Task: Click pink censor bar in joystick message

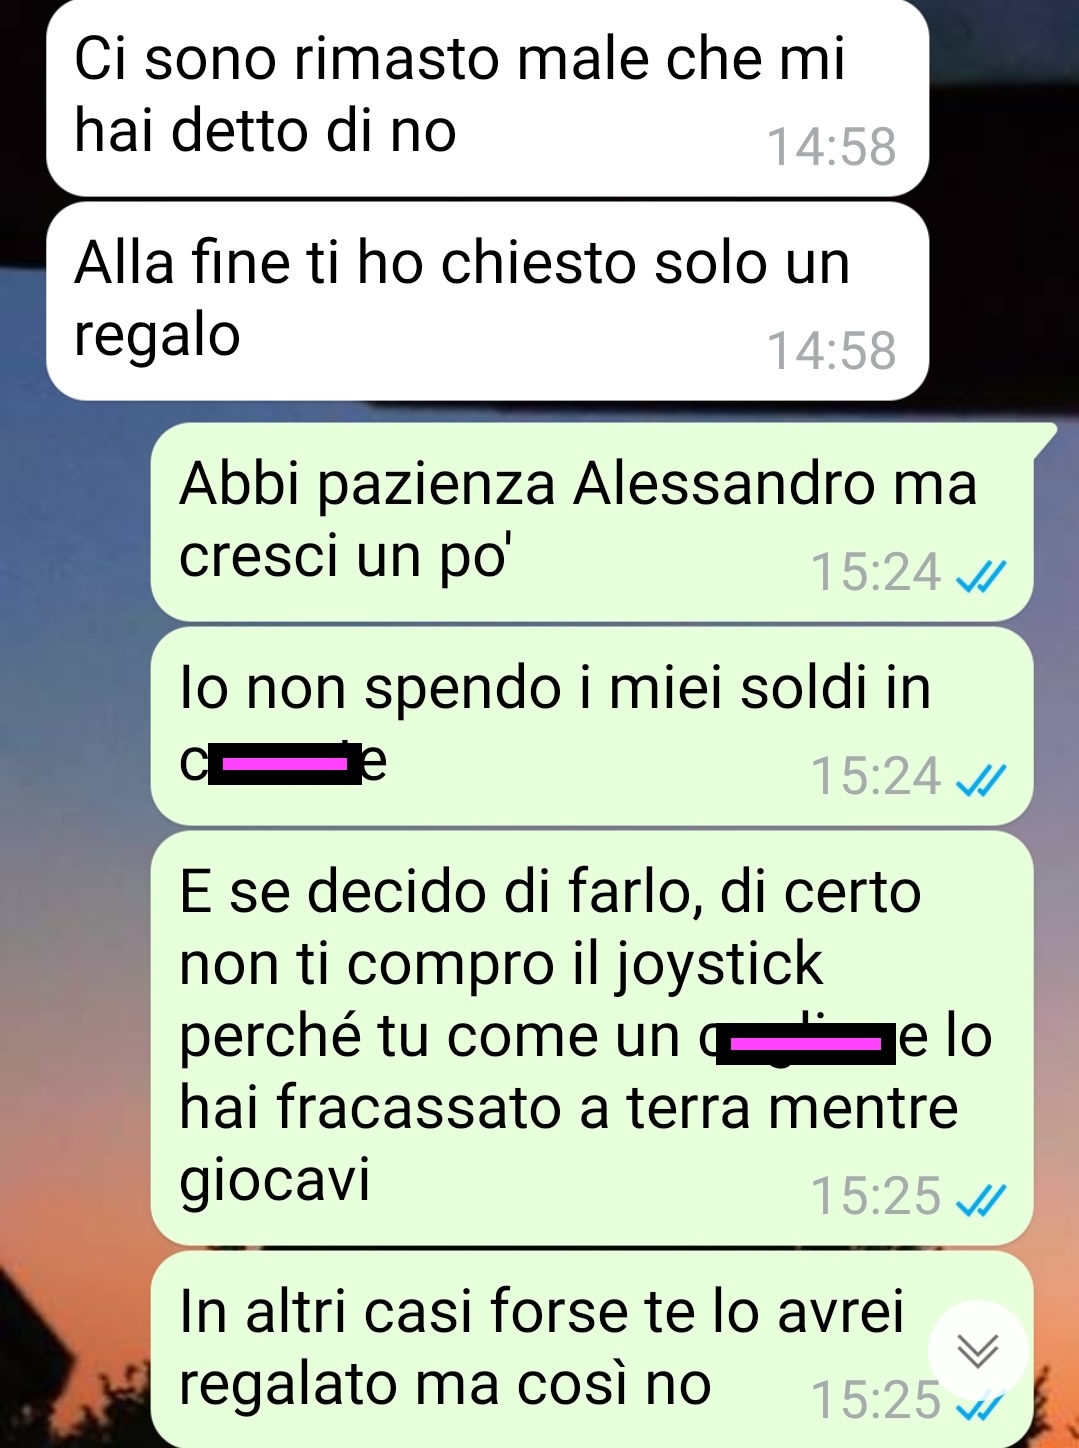Action: click(806, 1044)
